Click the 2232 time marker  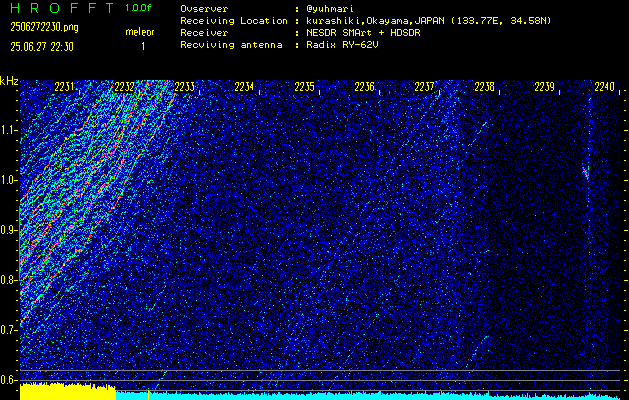(125, 87)
